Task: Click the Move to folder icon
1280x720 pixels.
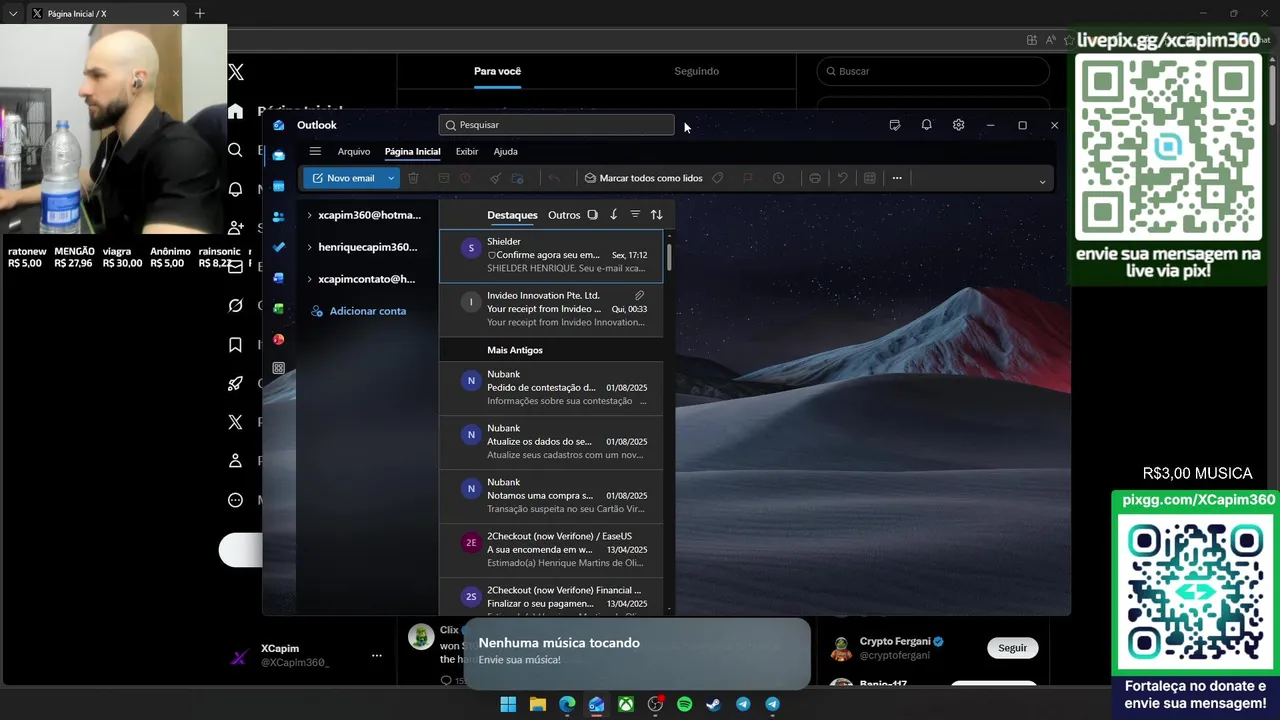Action: tap(517, 178)
